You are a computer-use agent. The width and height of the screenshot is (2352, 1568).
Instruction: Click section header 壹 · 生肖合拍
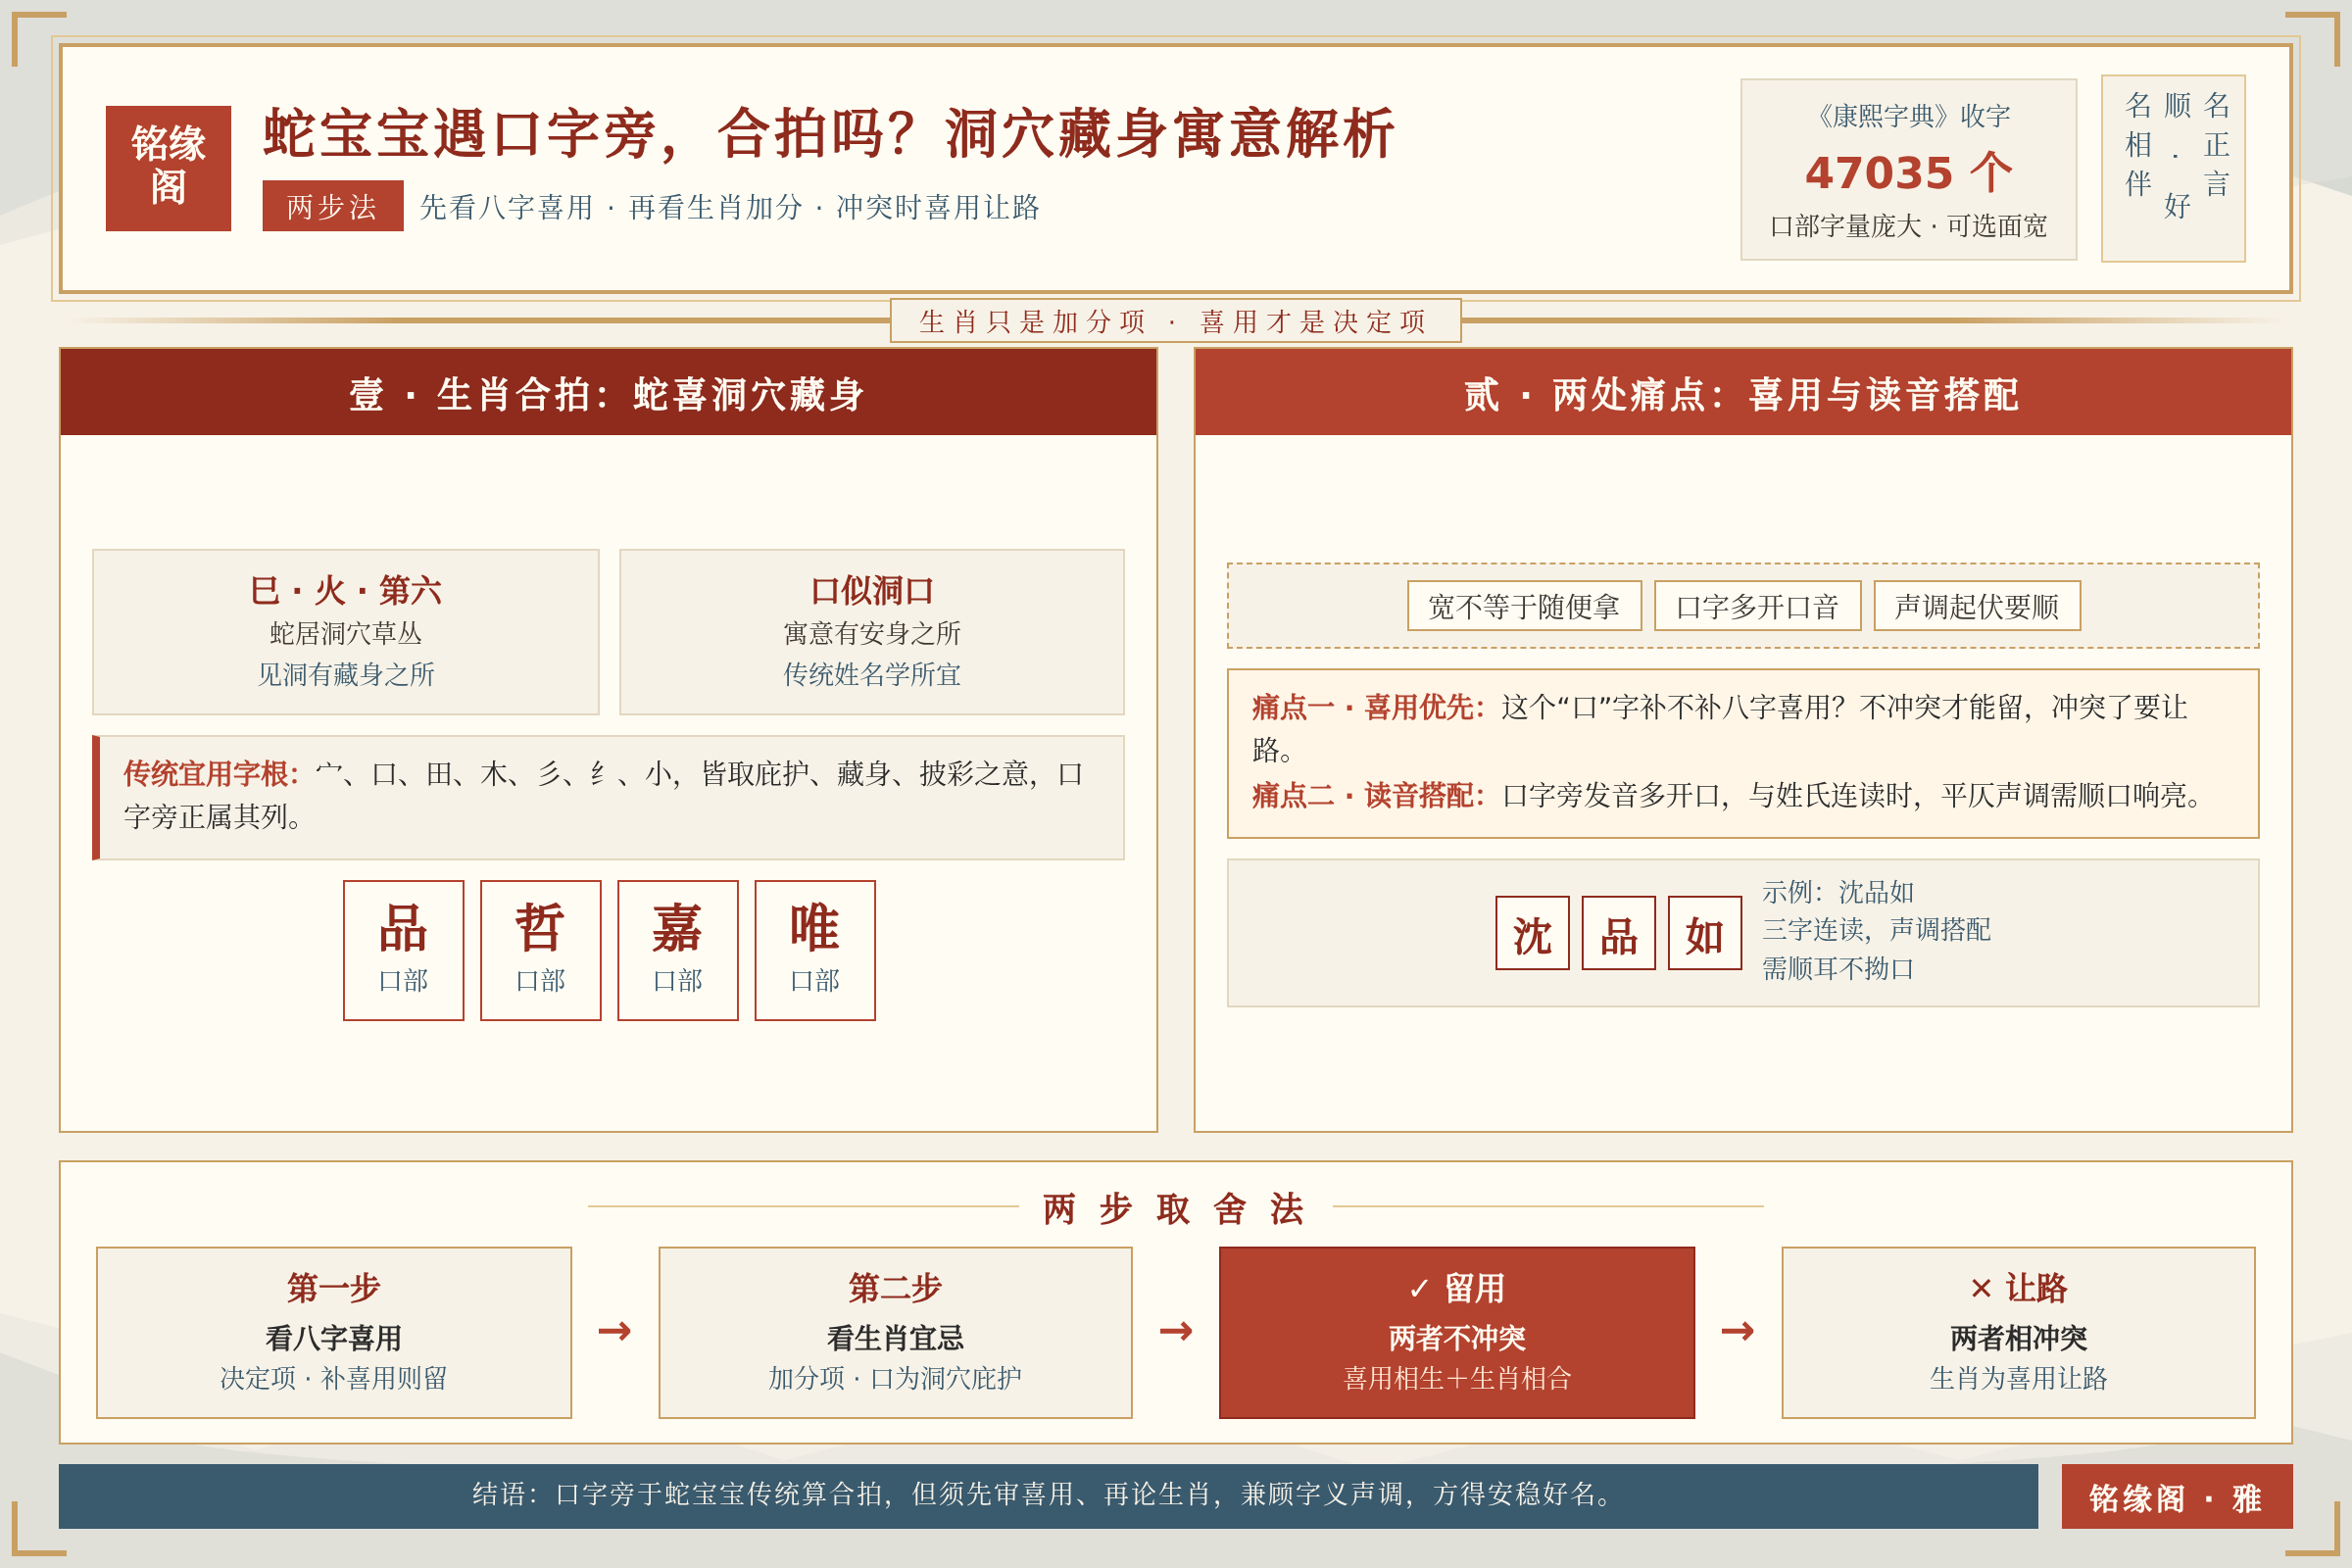click(x=608, y=392)
